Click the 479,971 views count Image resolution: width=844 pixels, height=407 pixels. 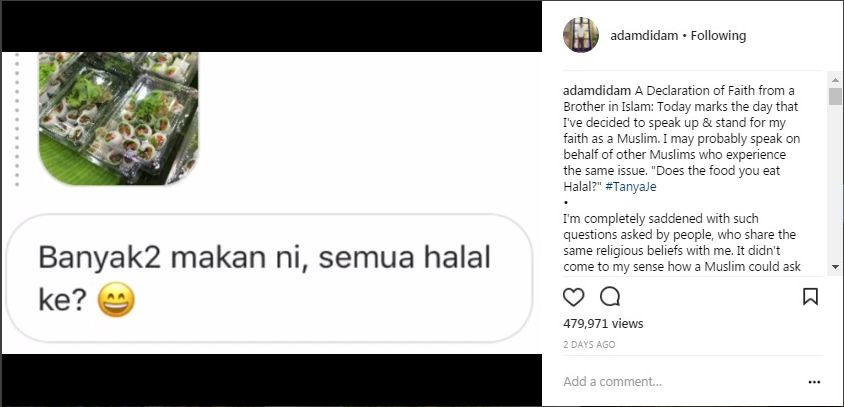point(603,324)
